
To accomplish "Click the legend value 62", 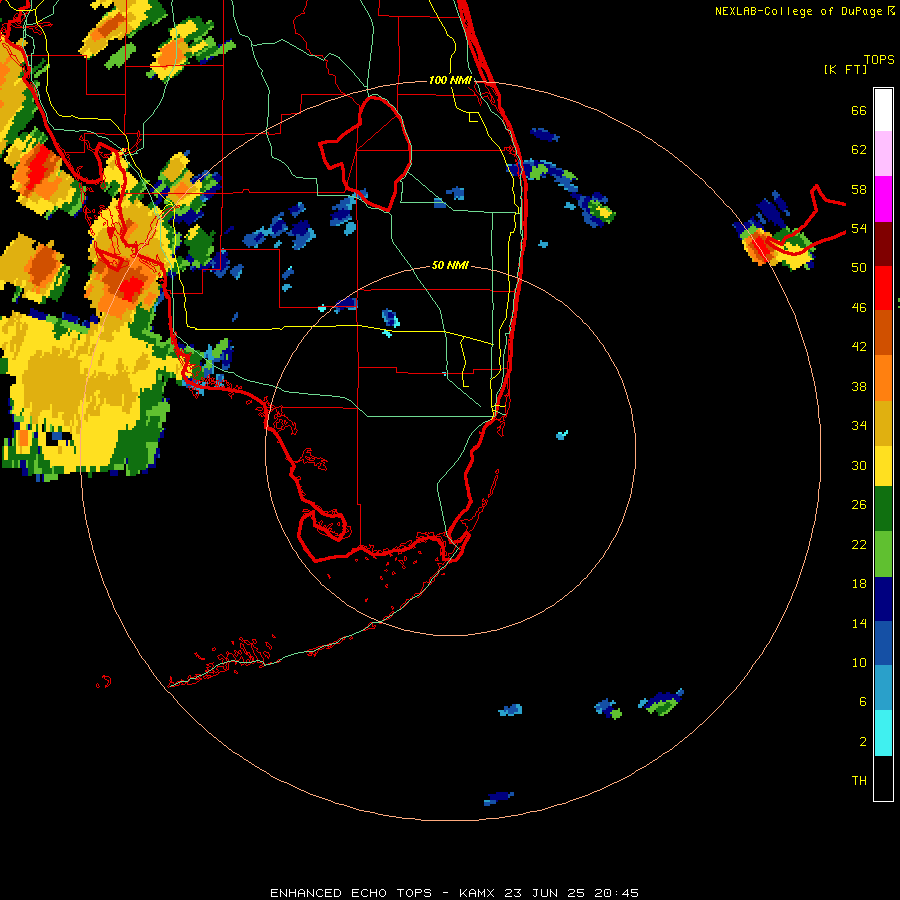I will tap(859, 150).
